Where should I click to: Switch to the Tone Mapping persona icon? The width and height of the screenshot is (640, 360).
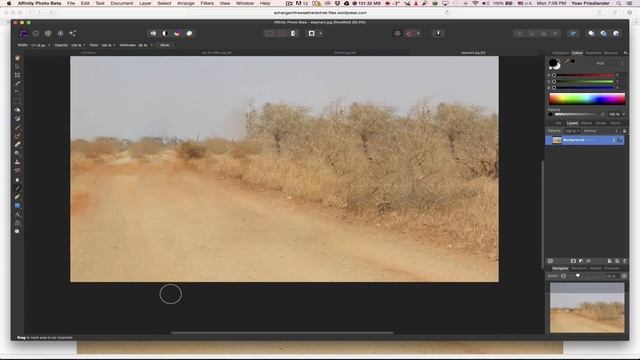point(60,33)
